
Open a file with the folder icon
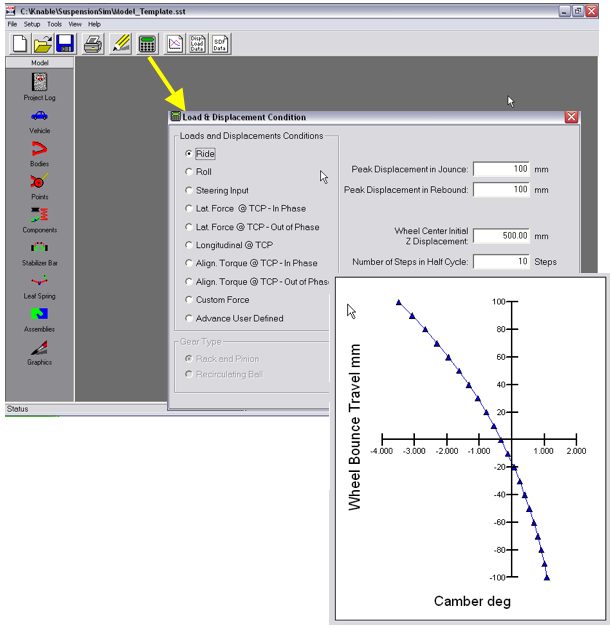point(44,44)
